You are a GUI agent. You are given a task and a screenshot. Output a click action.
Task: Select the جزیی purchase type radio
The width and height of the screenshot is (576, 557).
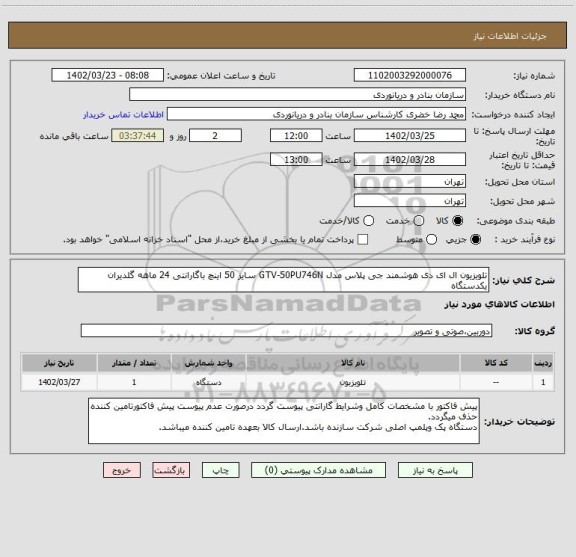[476, 240]
